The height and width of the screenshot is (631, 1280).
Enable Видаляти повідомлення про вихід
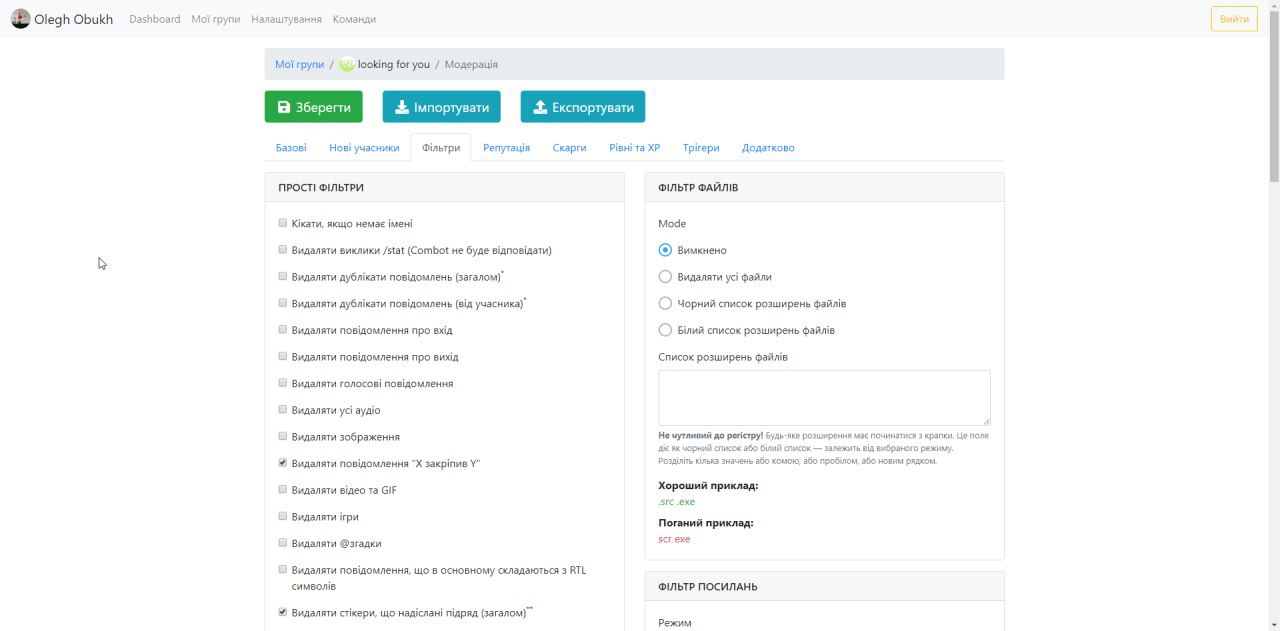click(283, 356)
